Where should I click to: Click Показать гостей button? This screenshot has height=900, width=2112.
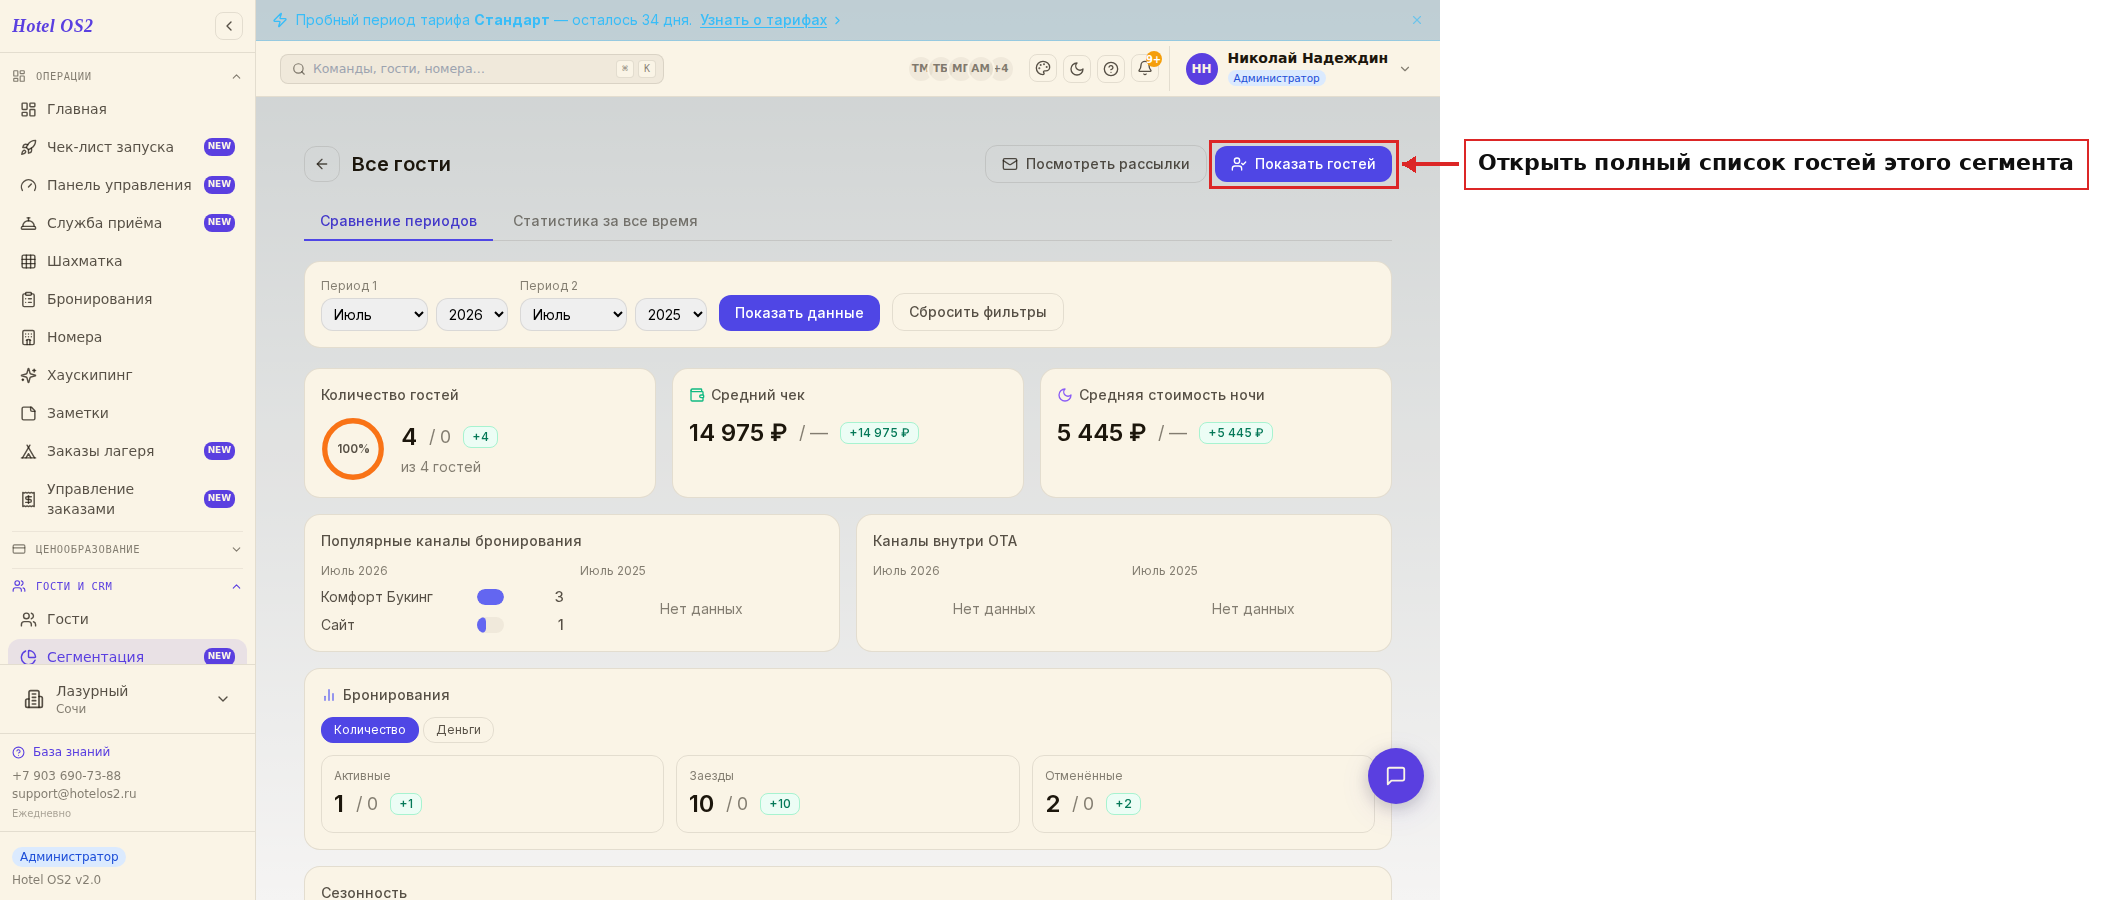pos(1303,164)
